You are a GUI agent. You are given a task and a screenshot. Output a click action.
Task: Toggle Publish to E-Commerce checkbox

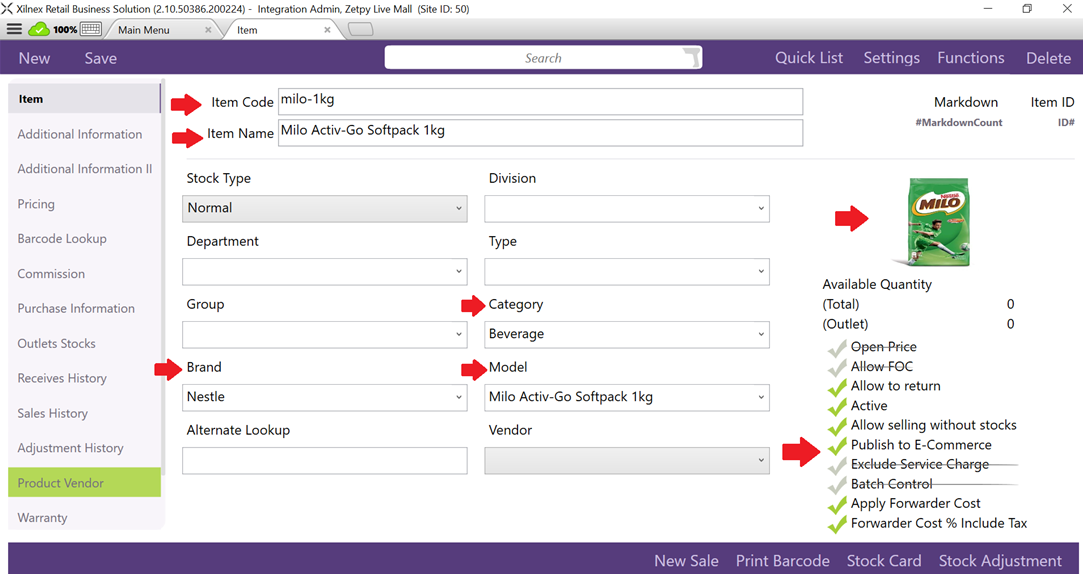pos(837,446)
